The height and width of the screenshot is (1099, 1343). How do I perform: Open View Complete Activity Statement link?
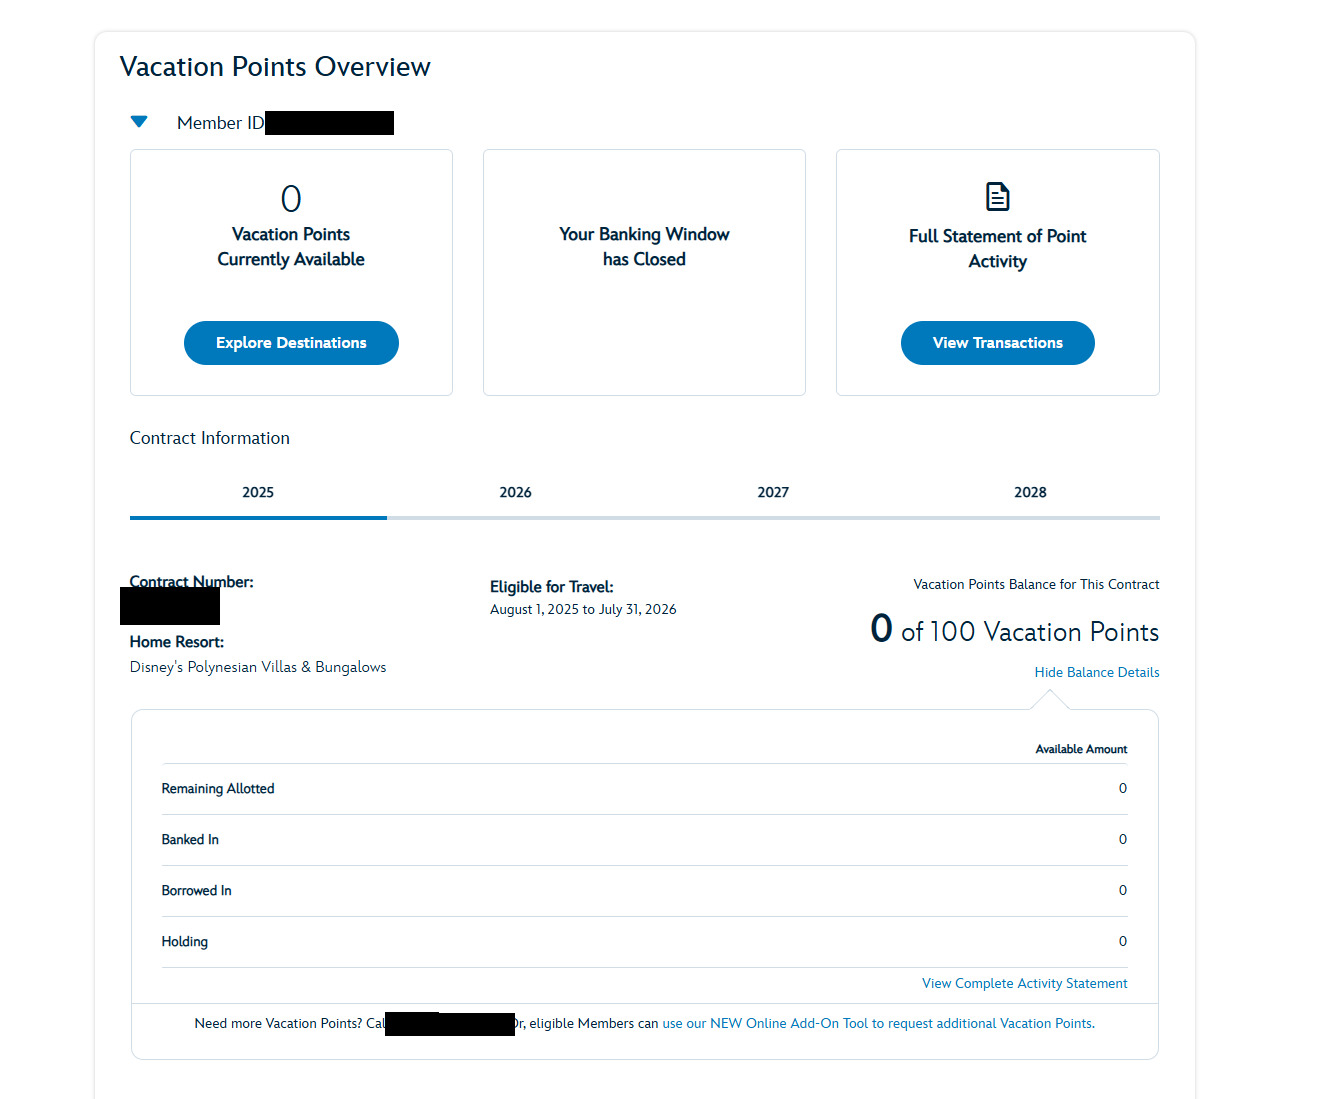coord(1024,983)
